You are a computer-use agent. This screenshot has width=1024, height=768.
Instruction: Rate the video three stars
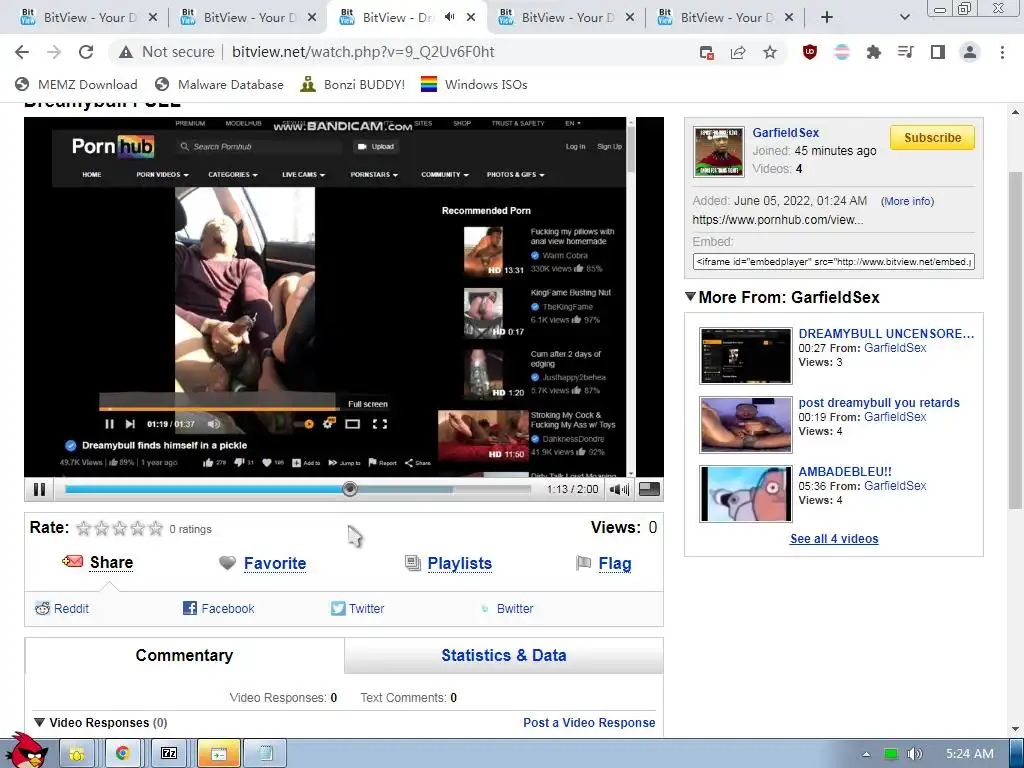point(120,528)
